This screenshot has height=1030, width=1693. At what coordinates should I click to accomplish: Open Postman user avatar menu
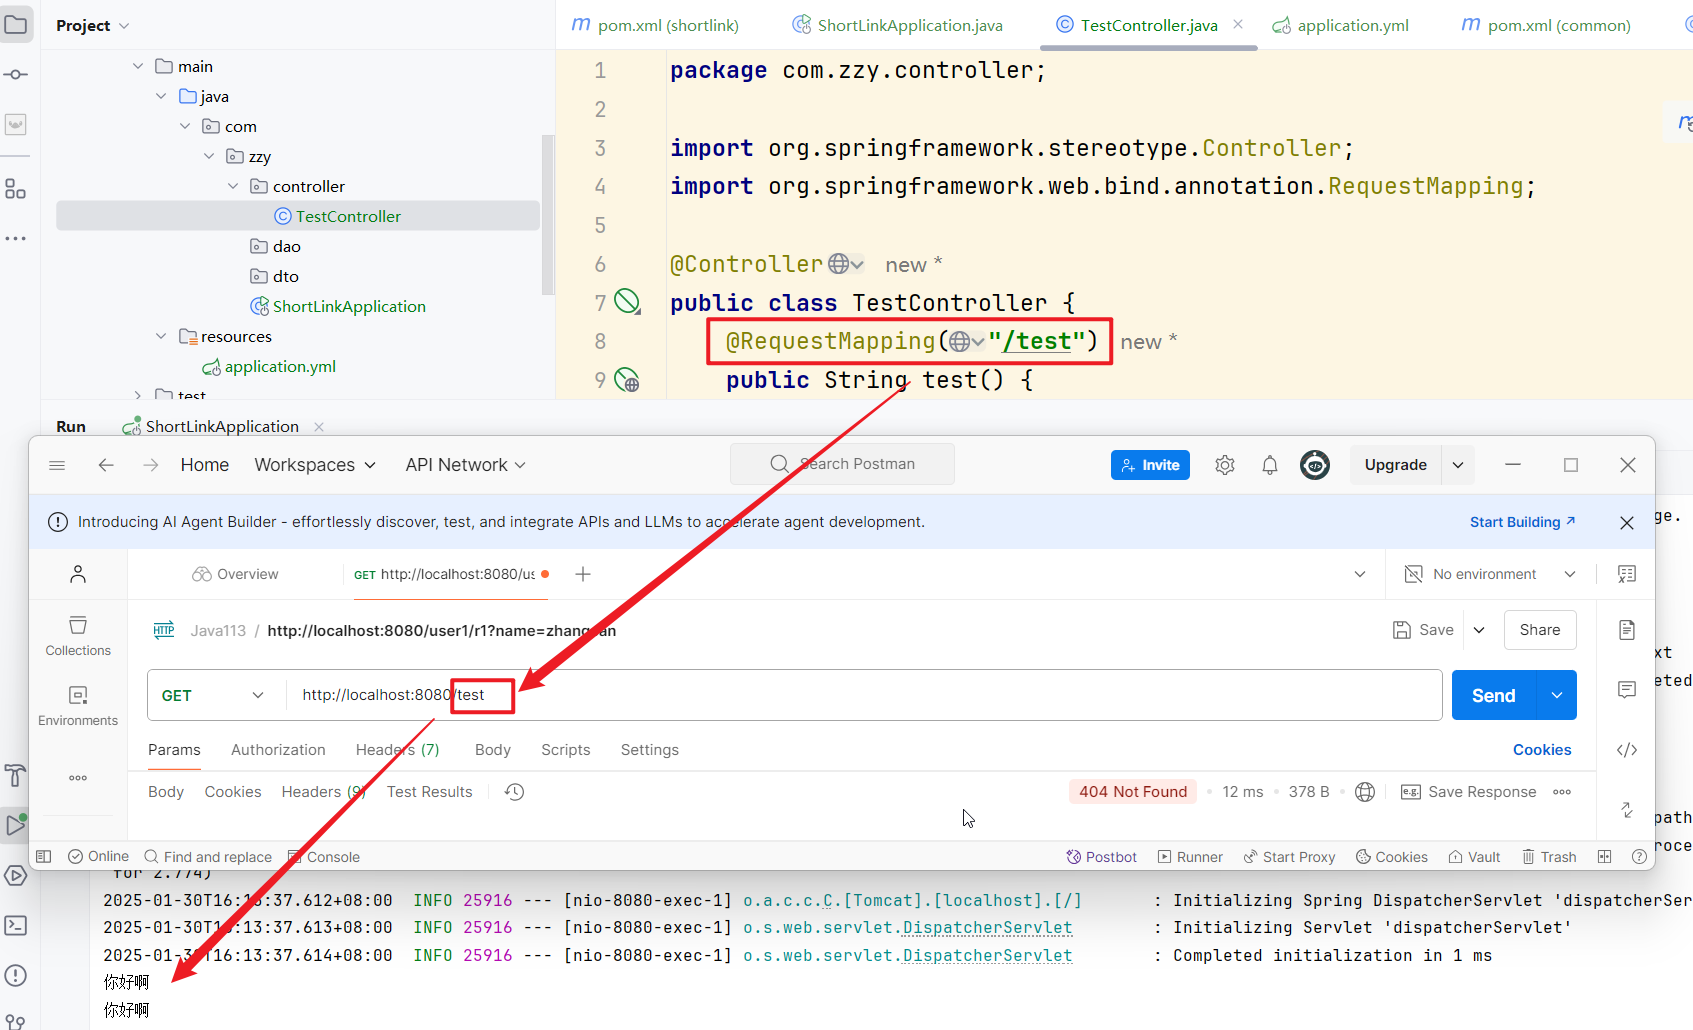coord(1315,465)
